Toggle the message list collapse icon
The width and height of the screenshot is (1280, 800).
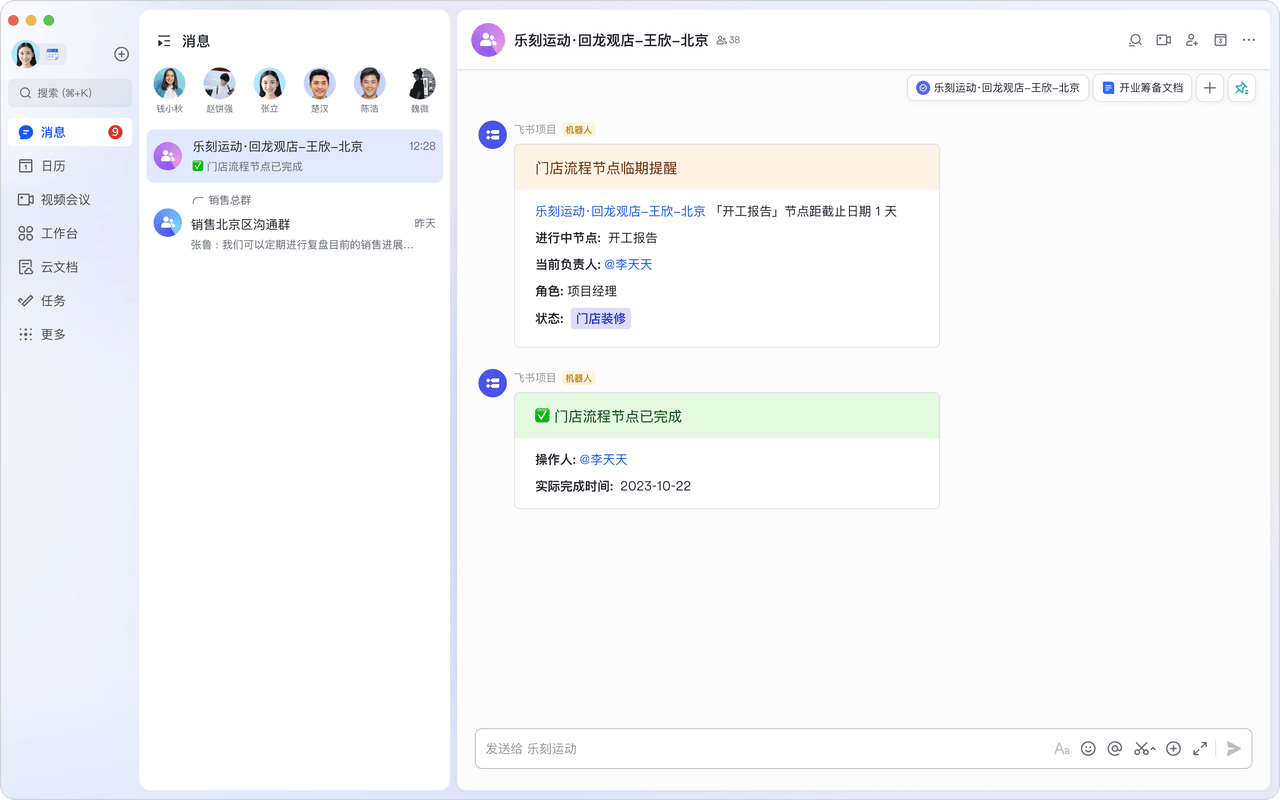(164, 41)
